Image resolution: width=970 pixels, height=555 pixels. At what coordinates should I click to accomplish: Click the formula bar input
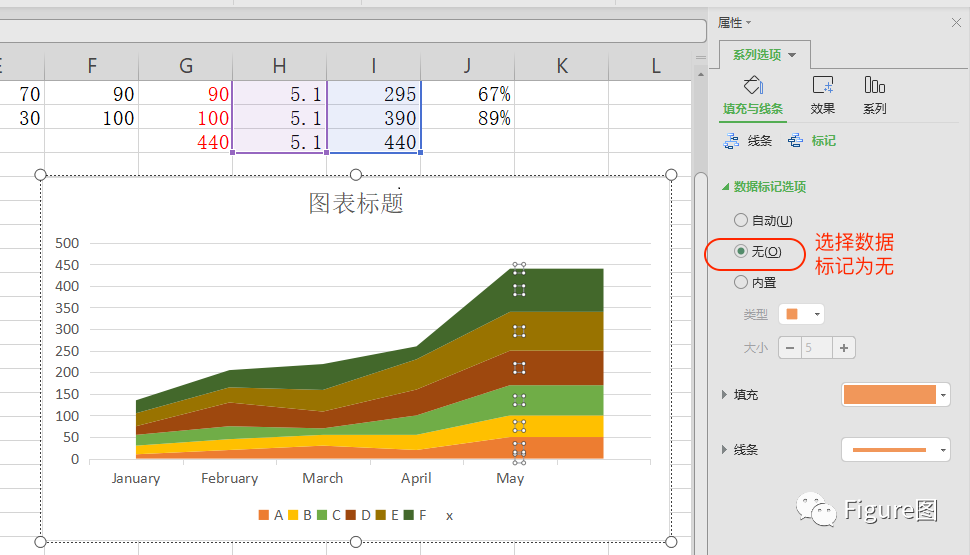tap(353, 31)
